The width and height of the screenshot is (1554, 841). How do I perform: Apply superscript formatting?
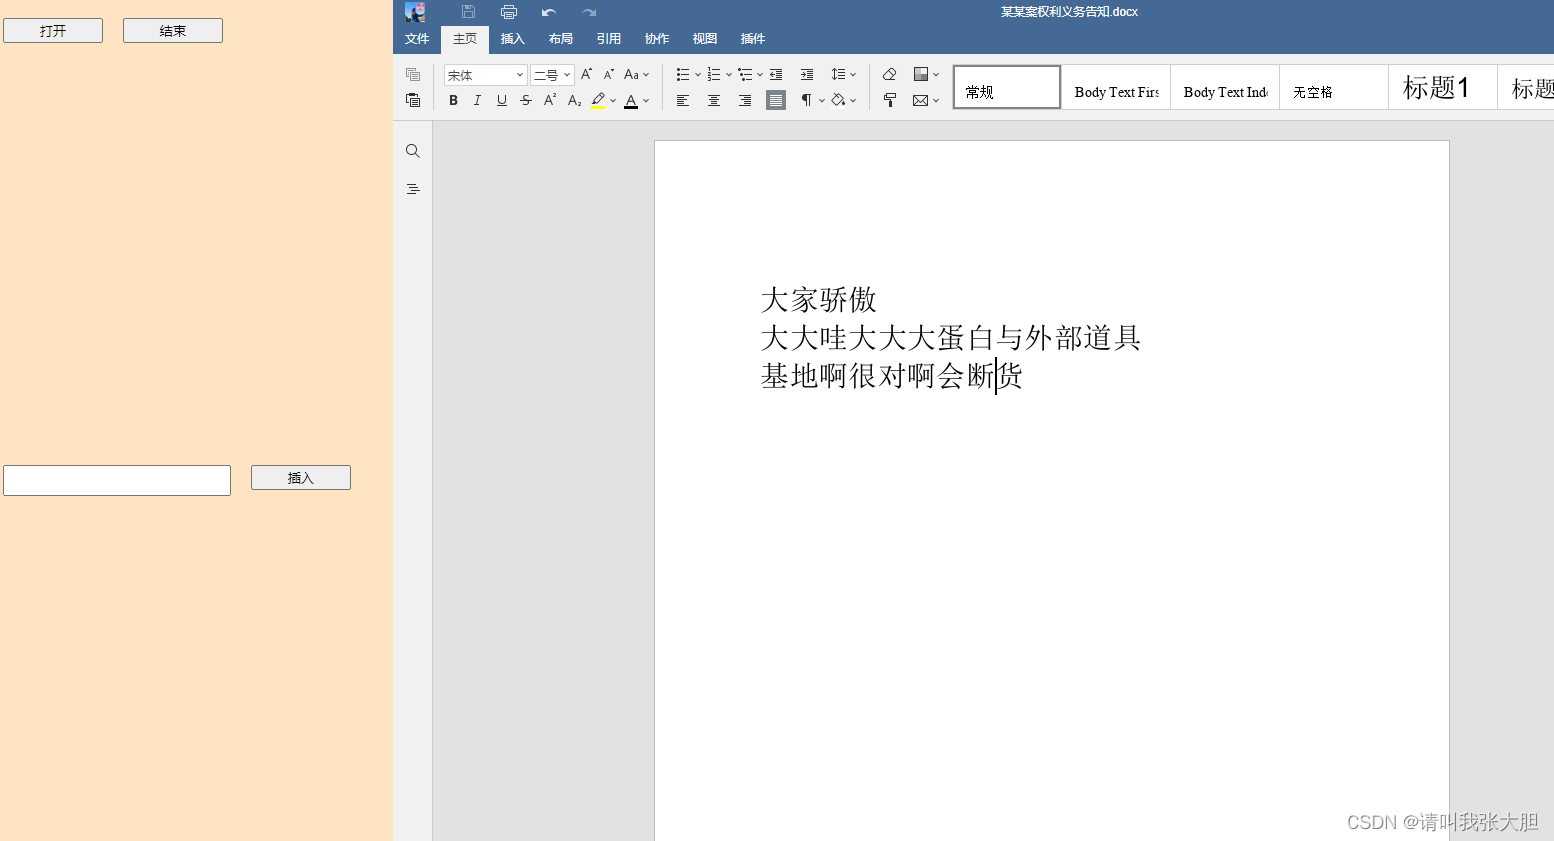pyautogui.click(x=549, y=100)
